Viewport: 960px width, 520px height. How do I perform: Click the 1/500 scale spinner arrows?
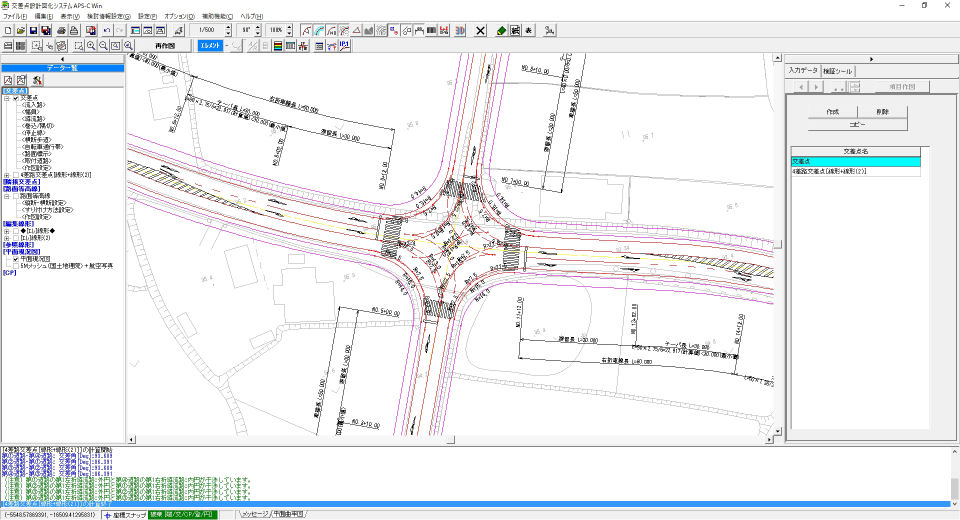pyautogui.click(x=228, y=30)
